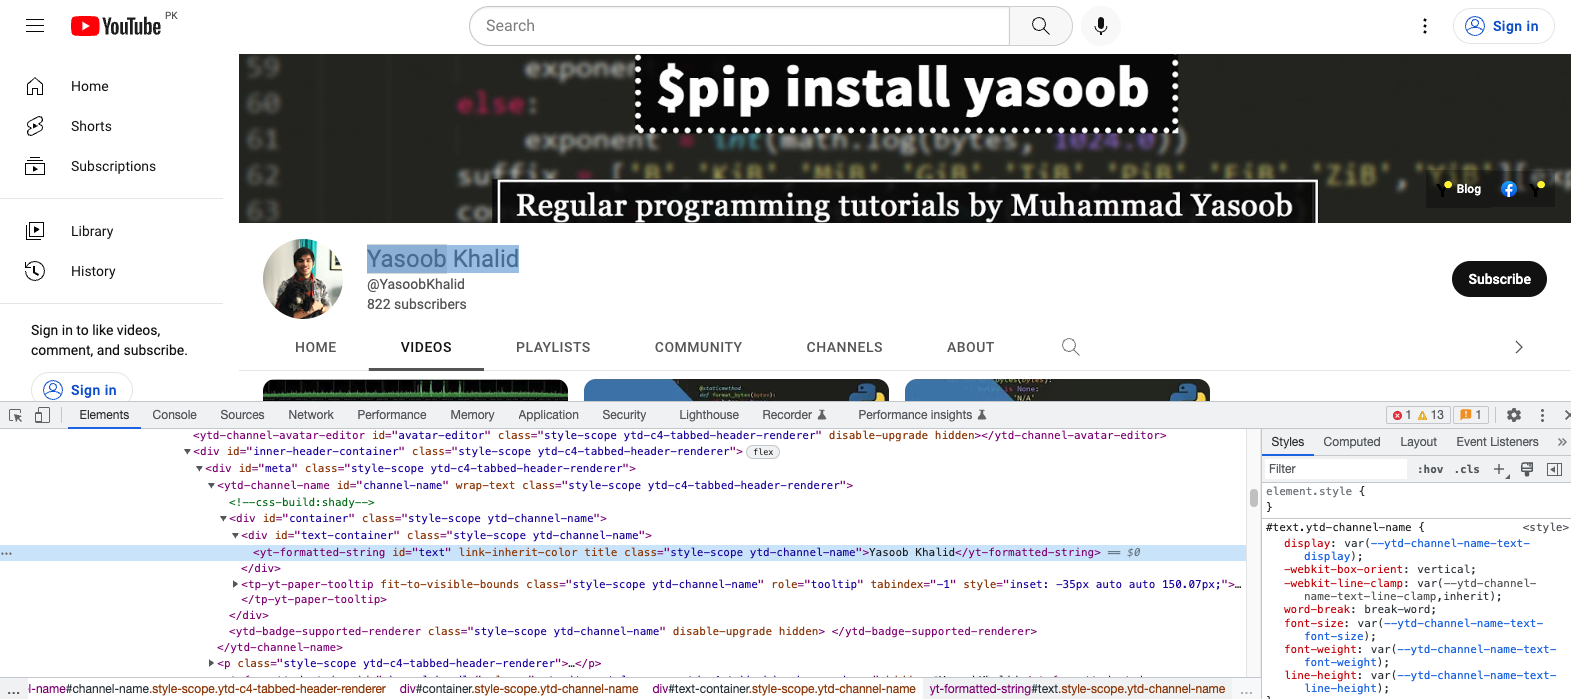Switch to the Console tab in DevTools
Screen dimensions: 1571x699
[x=174, y=415]
